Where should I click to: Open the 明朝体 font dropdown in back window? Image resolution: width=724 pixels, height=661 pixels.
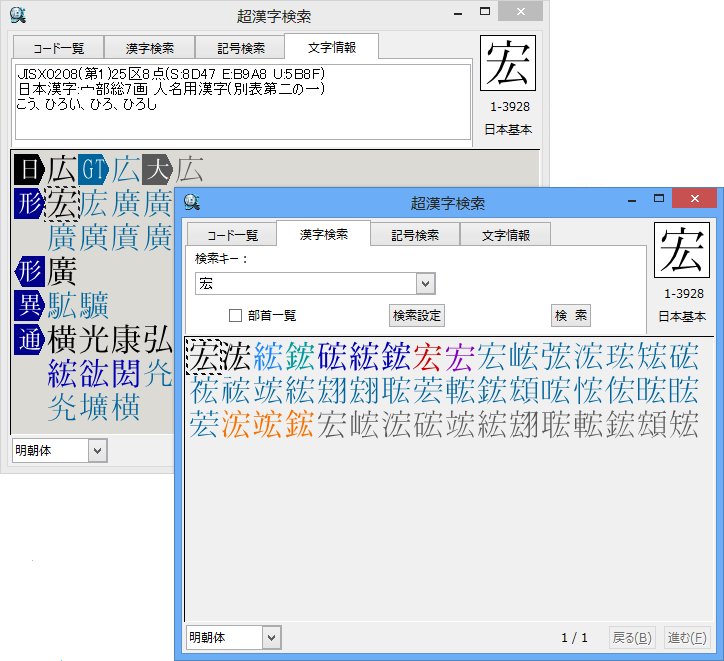coord(96,451)
